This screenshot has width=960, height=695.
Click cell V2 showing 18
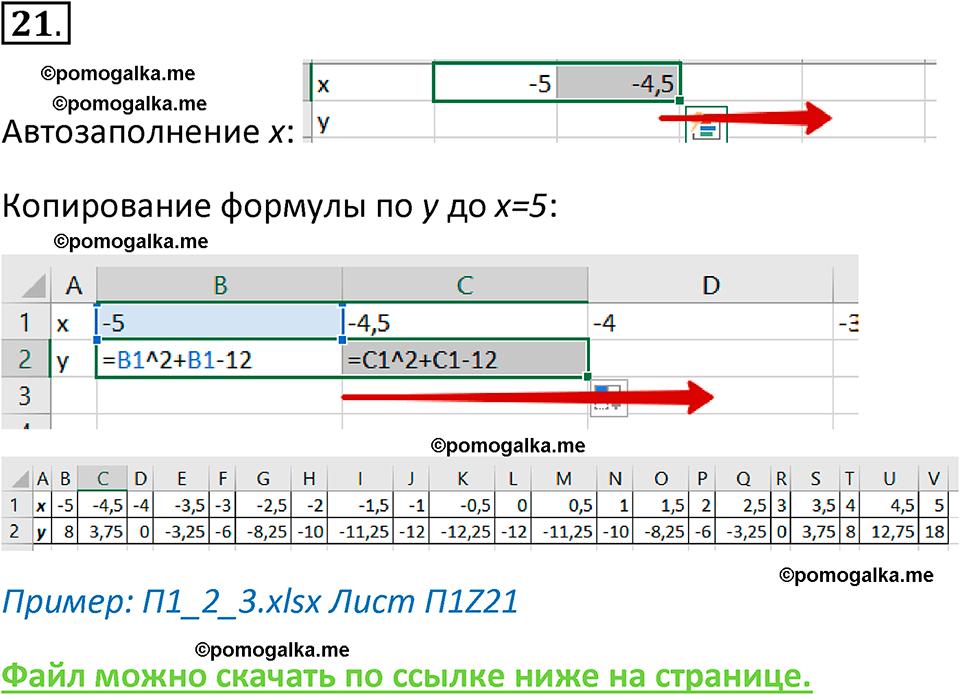click(x=934, y=531)
